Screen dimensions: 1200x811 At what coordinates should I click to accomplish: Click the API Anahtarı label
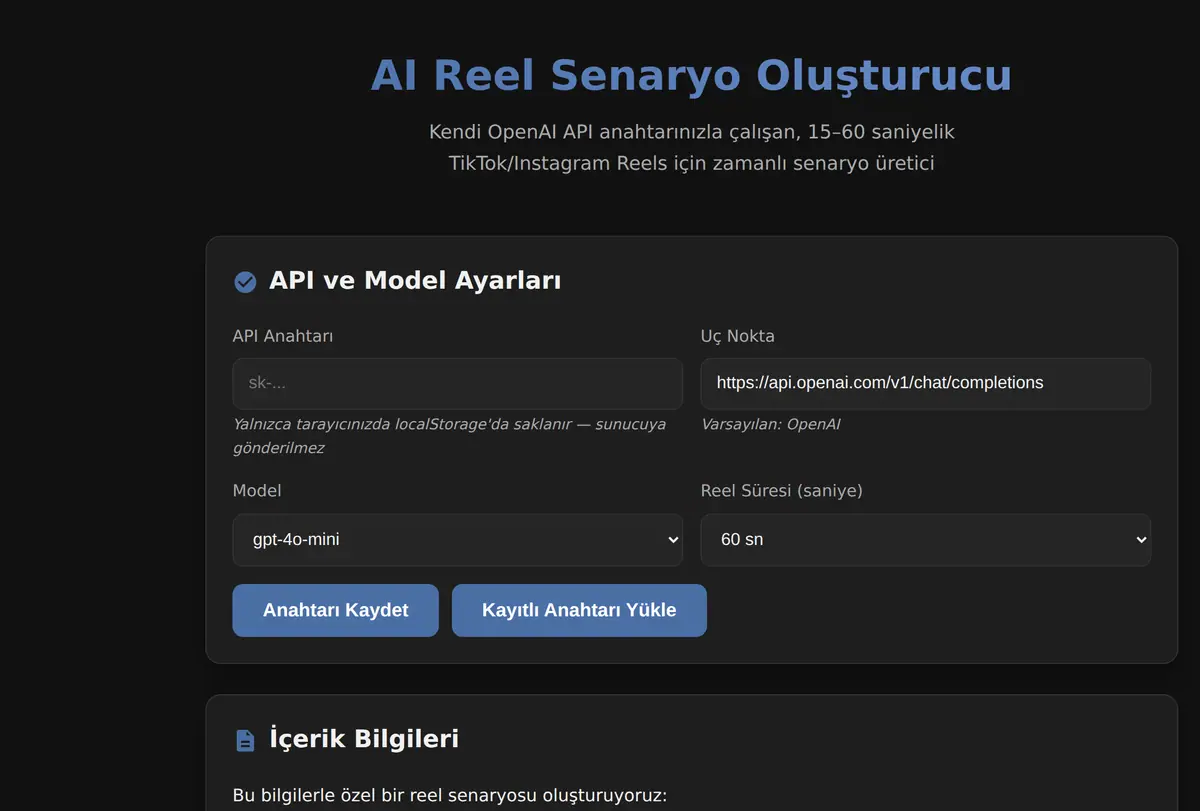283,336
